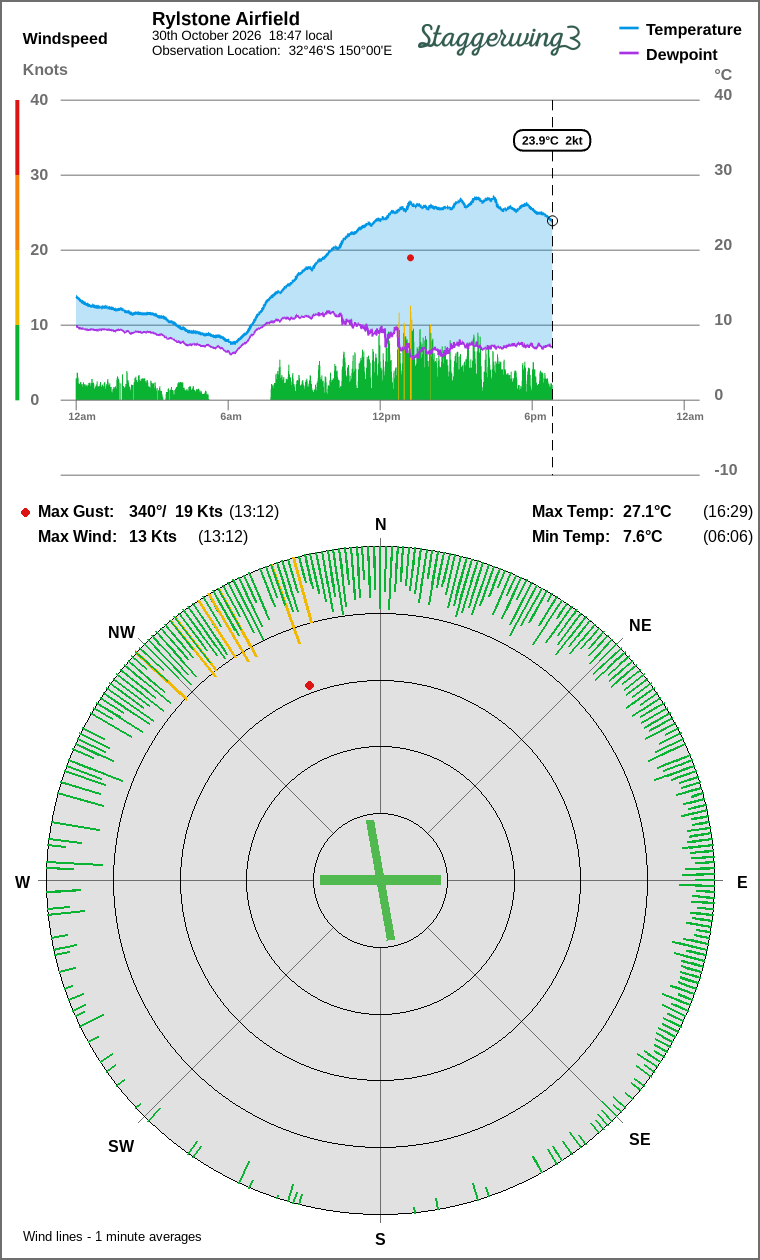Click the Rylstone Airfield title
The image size is (760, 1260).
226,19
